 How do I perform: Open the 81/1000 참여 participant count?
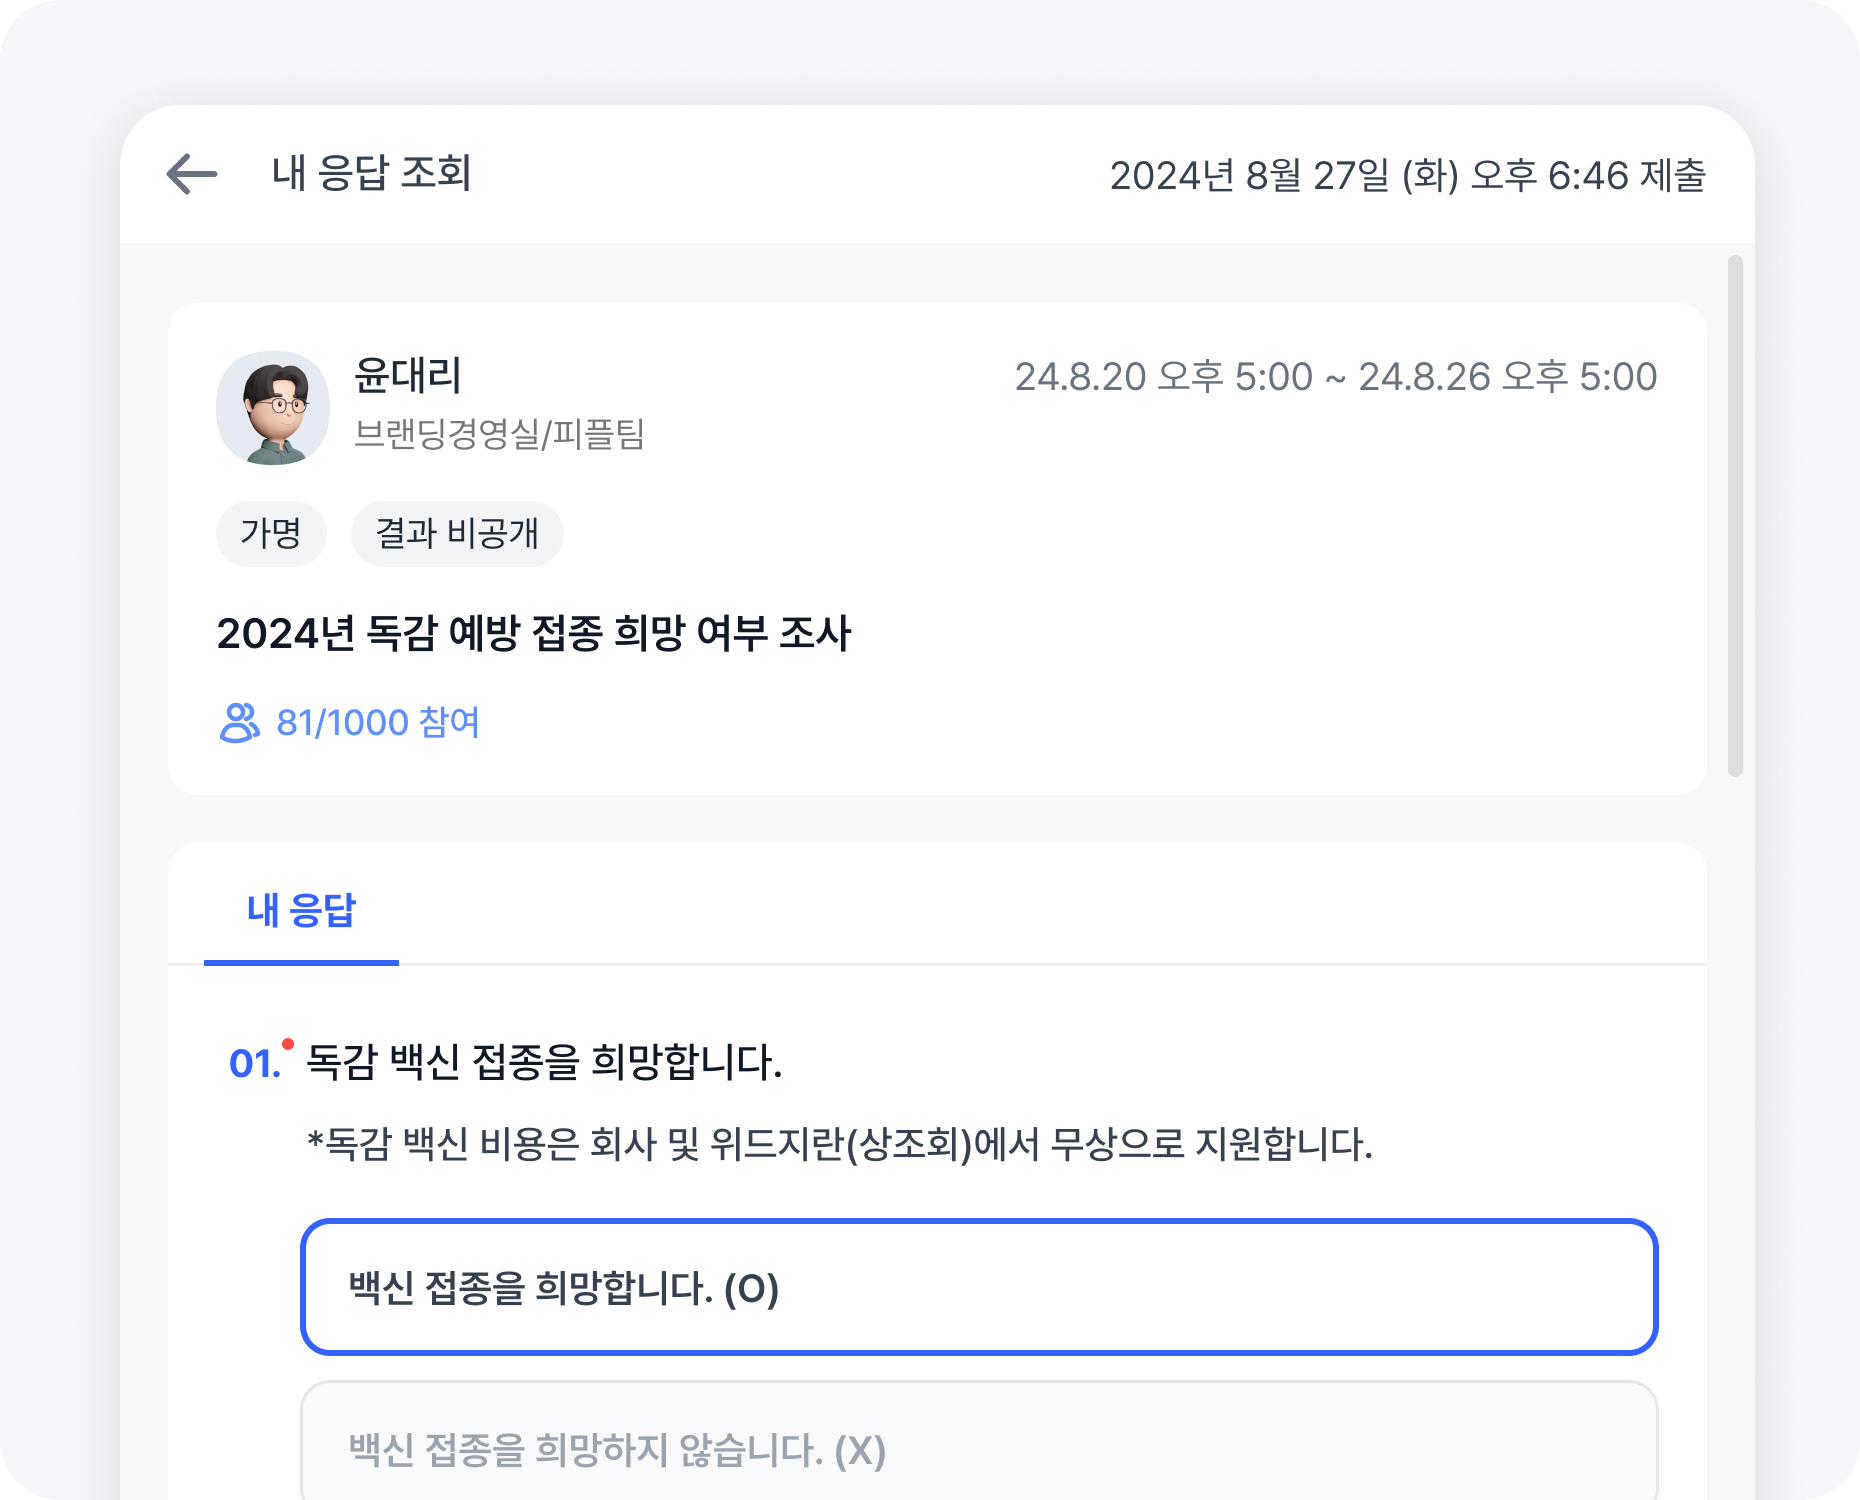377,722
